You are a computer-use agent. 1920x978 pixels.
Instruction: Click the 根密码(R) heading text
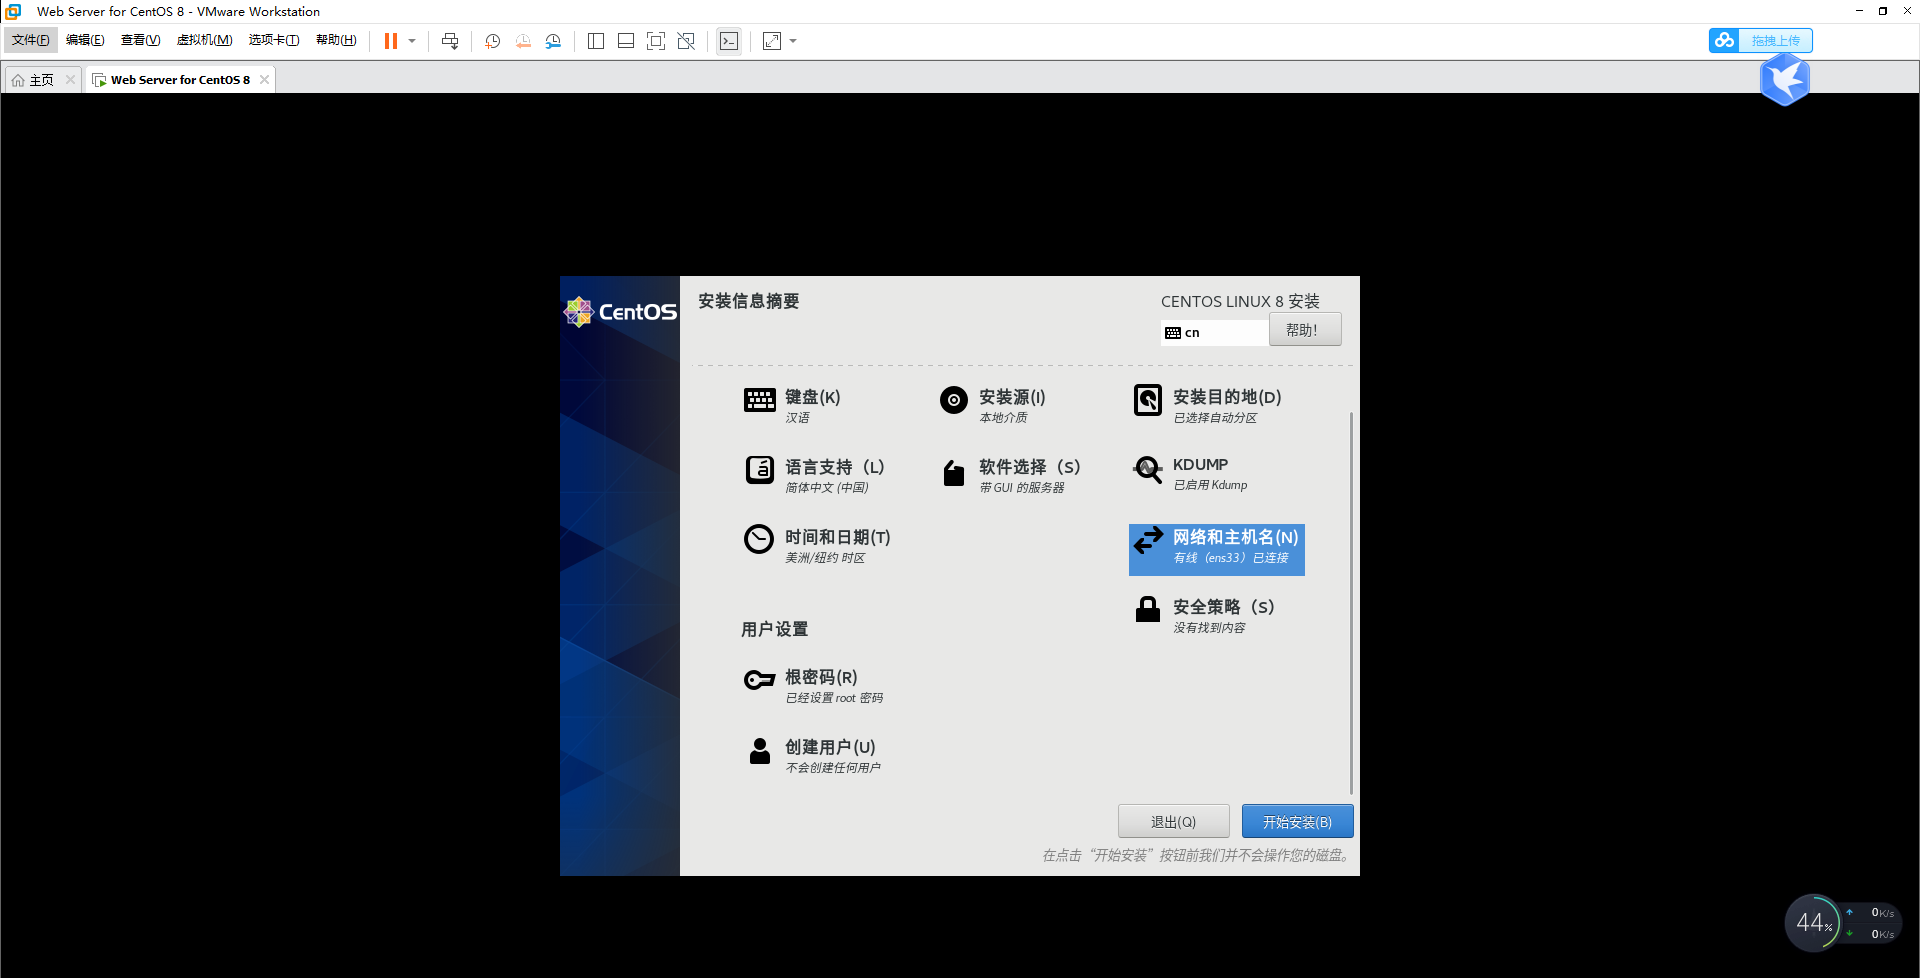(821, 677)
